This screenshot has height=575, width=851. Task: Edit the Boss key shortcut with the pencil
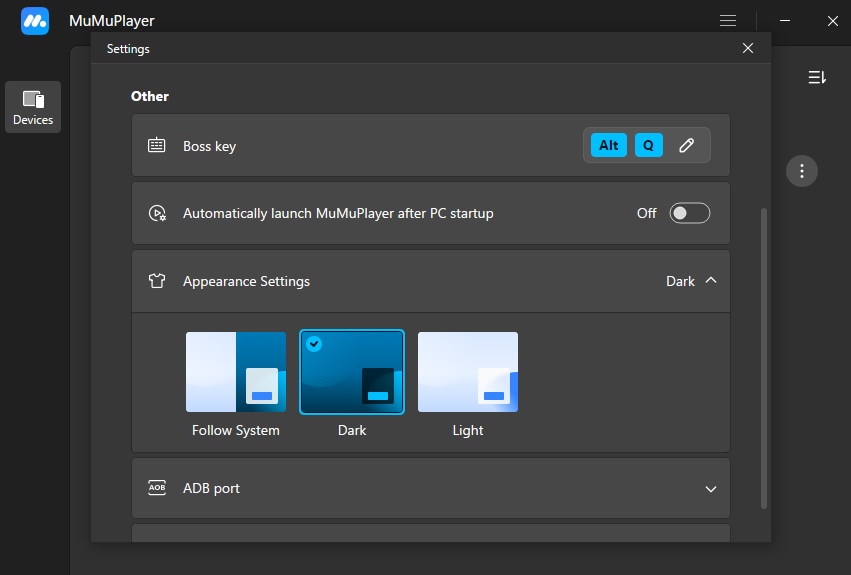click(x=687, y=145)
